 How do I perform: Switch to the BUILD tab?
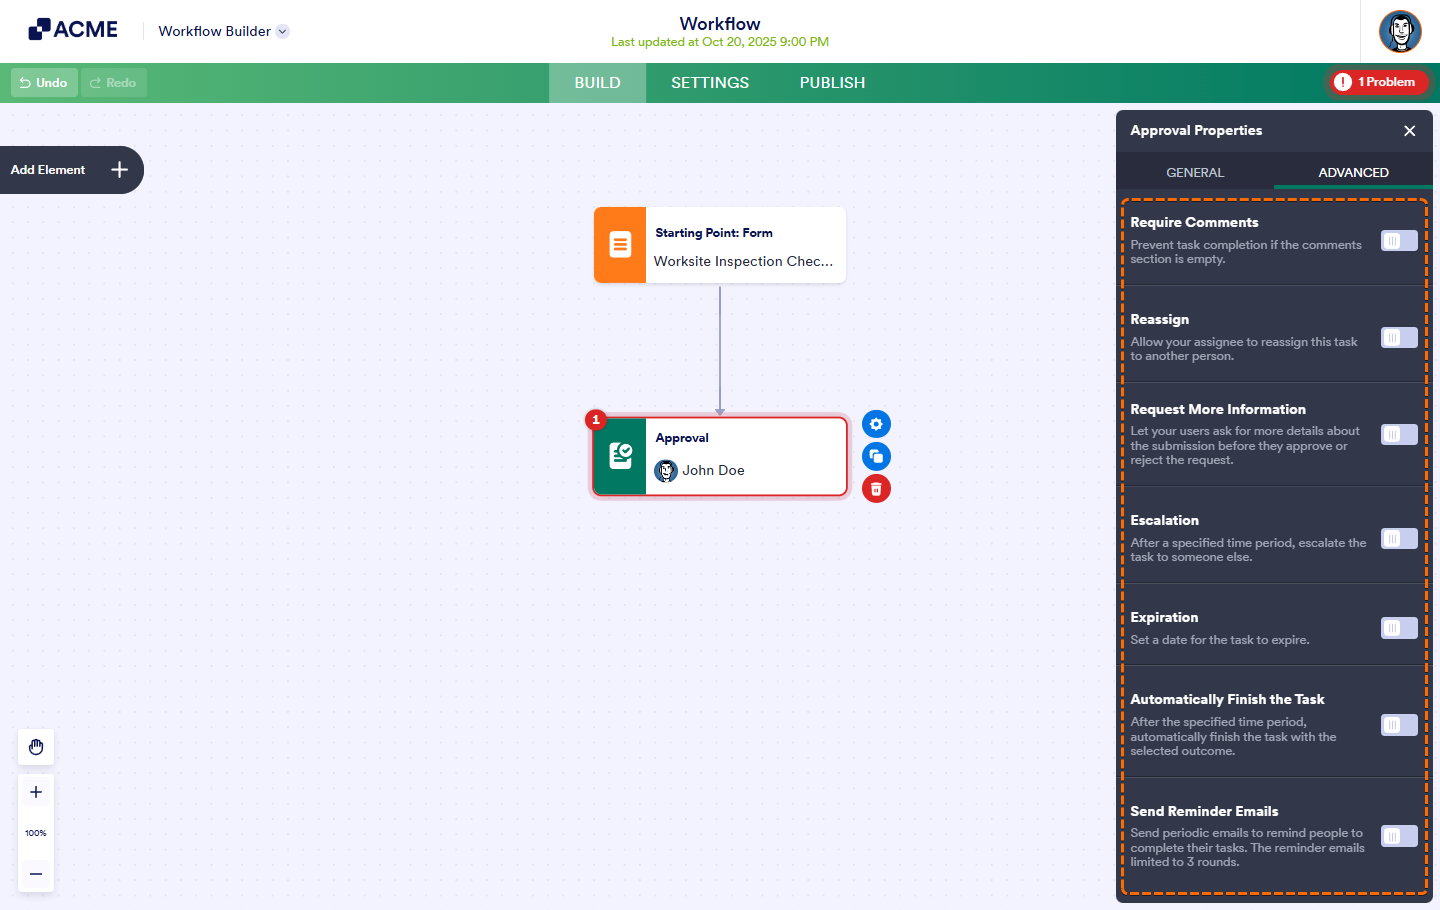[x=598, y=83]
